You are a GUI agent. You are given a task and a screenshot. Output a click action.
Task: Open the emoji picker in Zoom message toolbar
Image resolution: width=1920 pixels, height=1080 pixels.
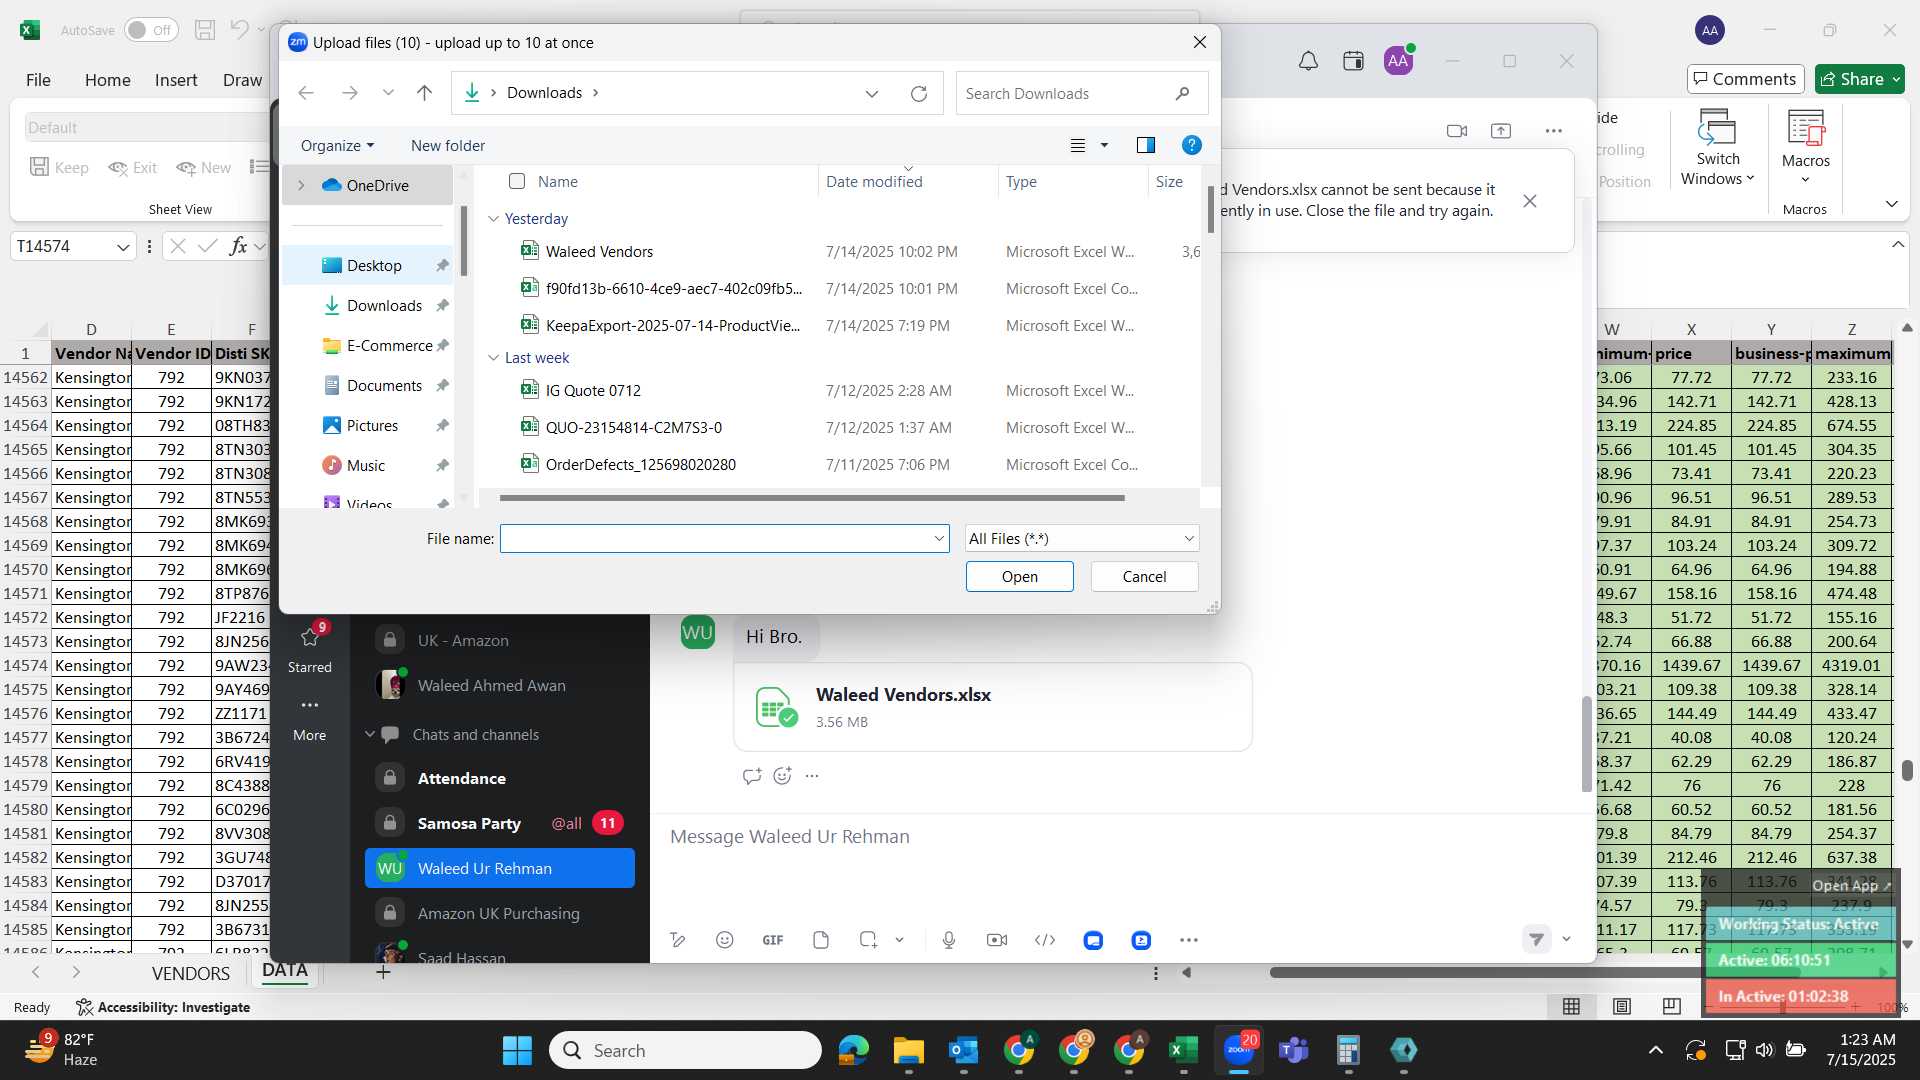[x=725, y=940]
